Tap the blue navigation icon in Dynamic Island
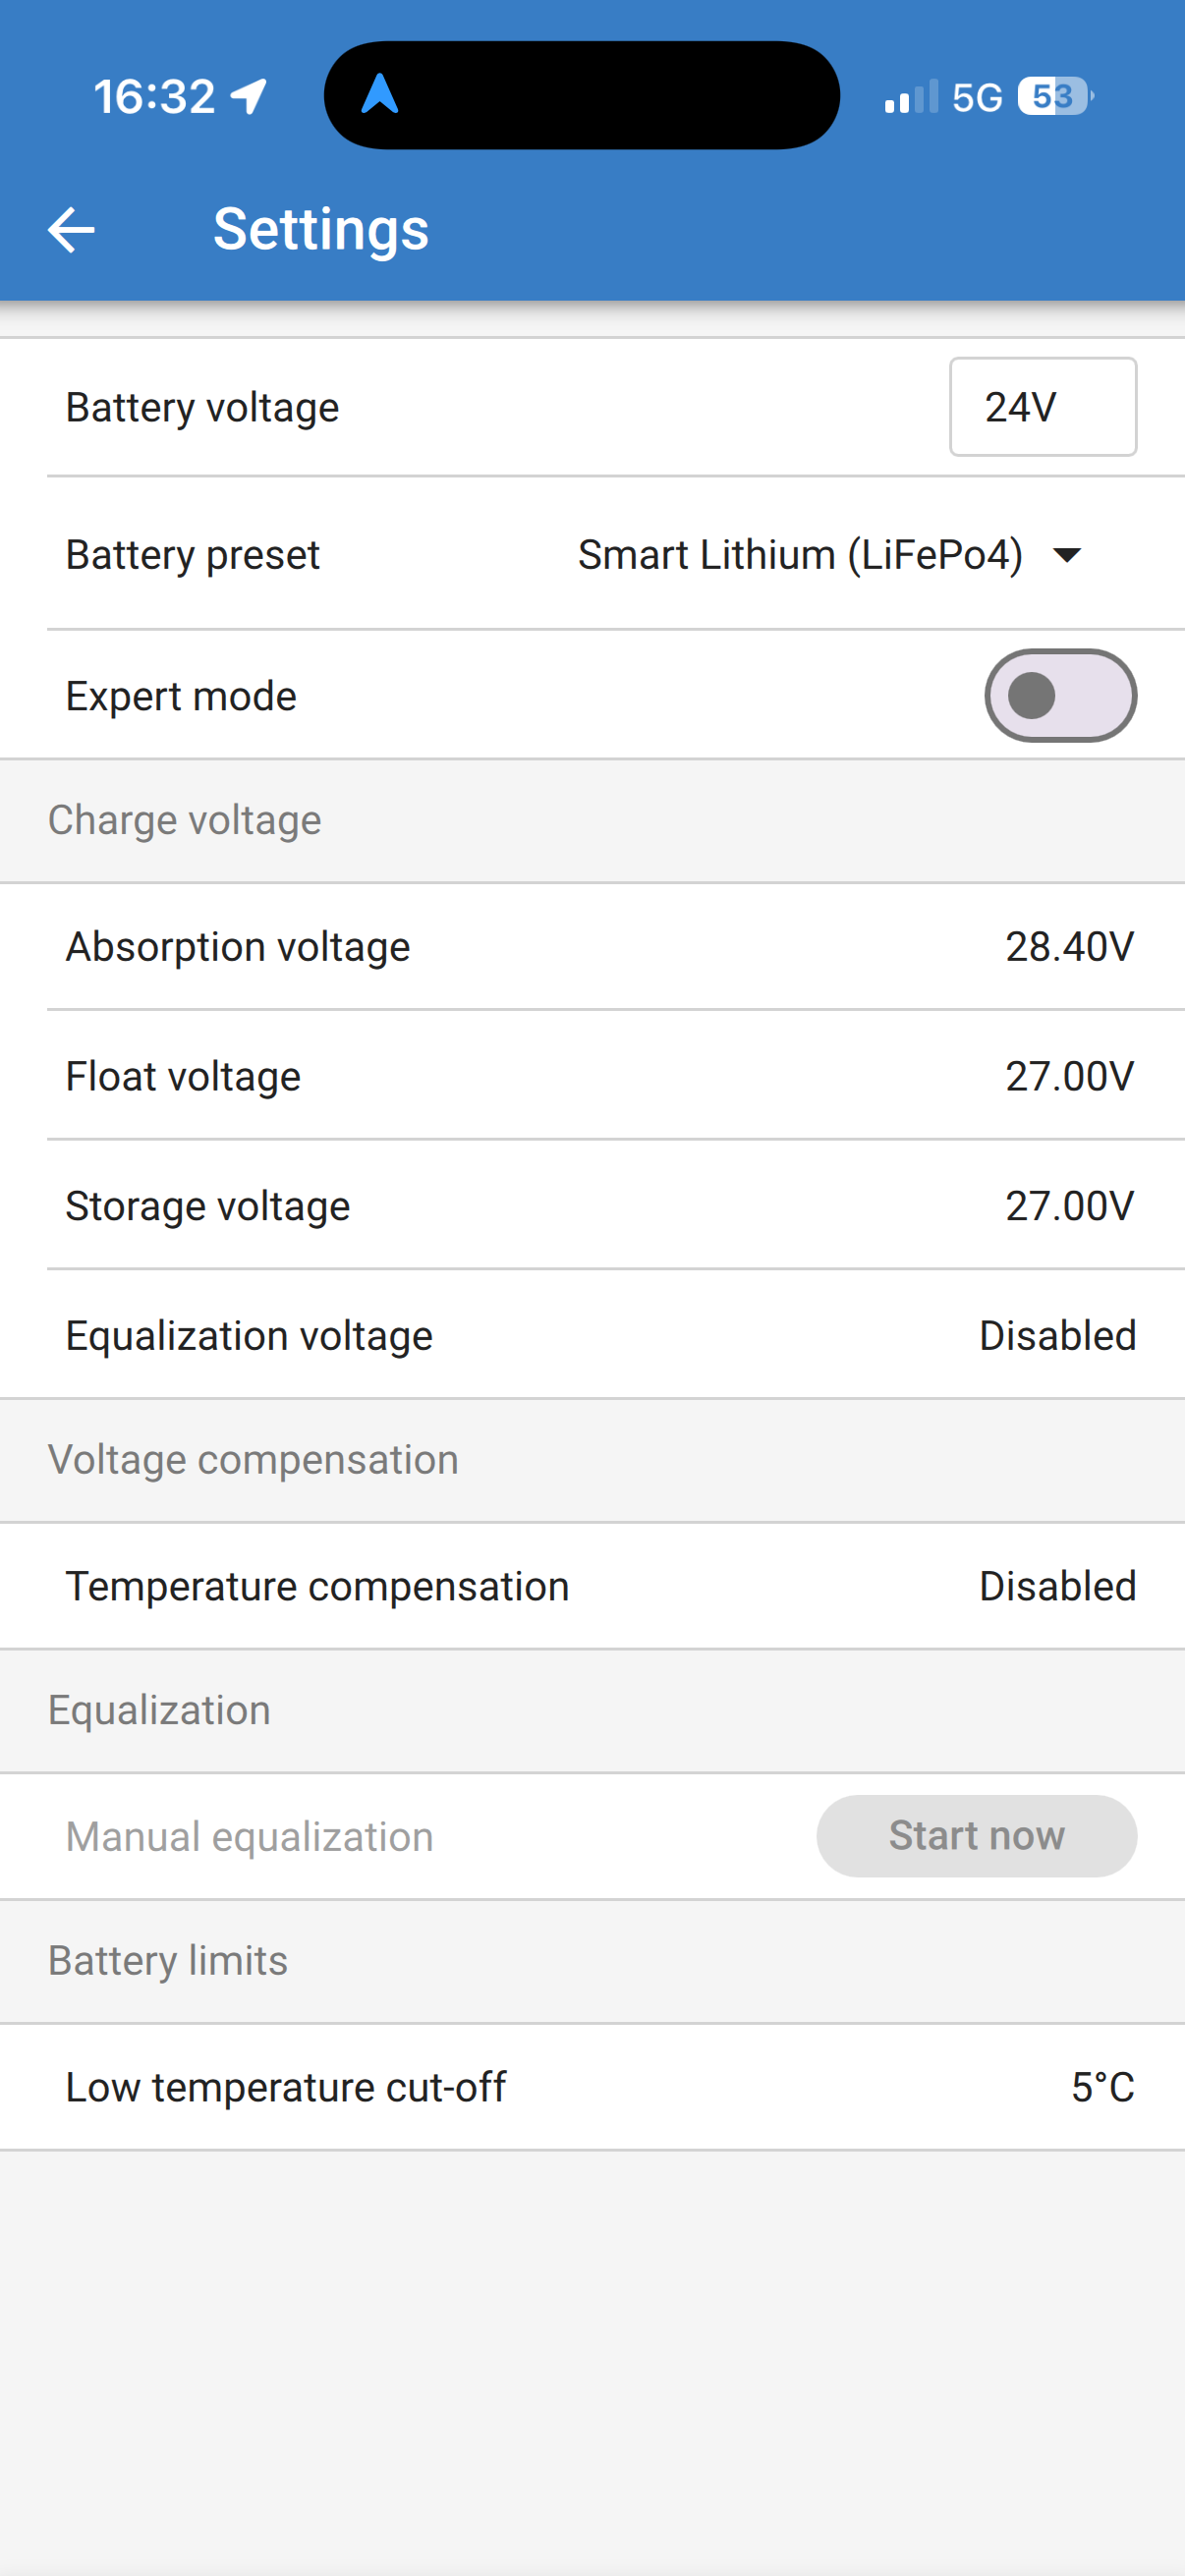The image size is (1185, 2576). tap(380, 95)
